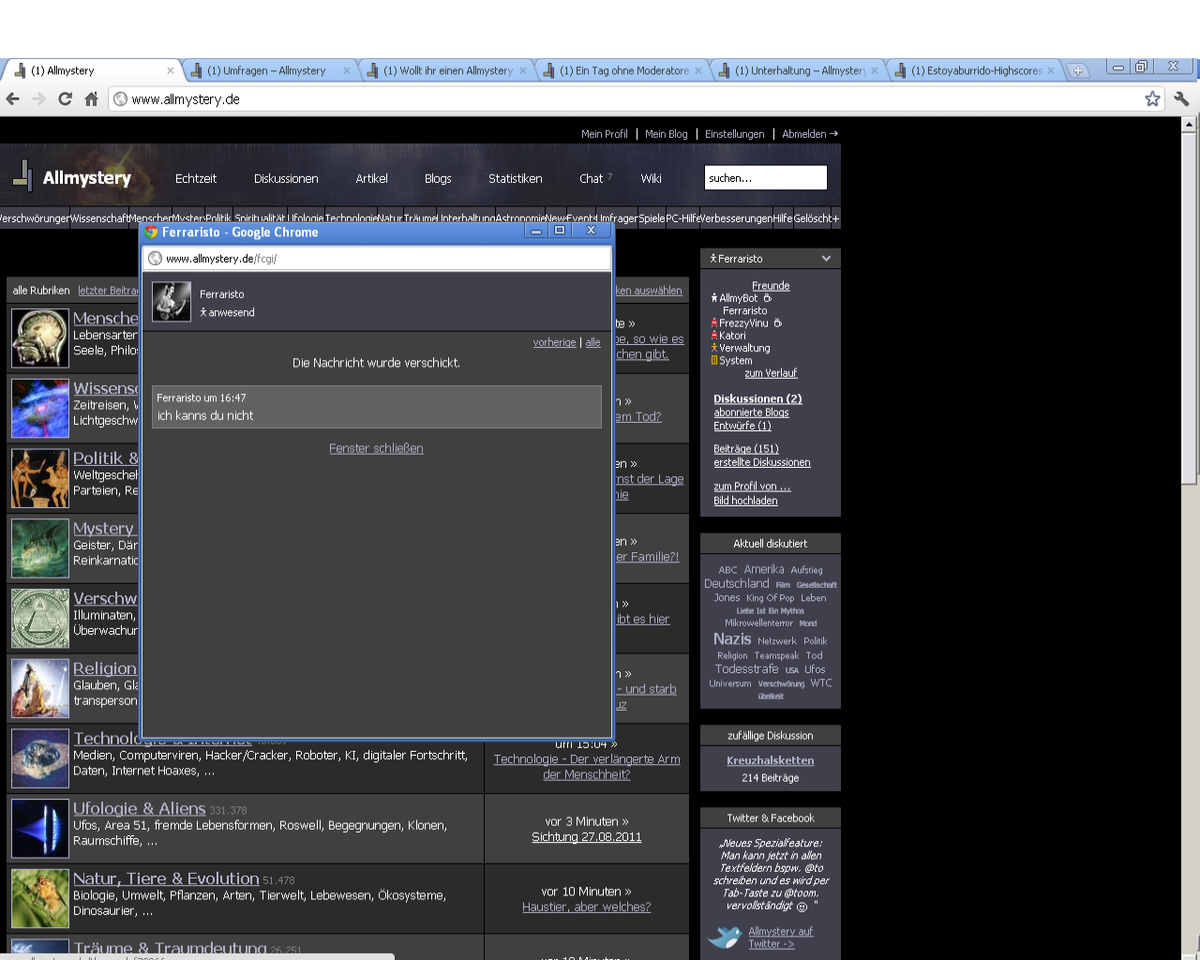Open the browser home page icon
Screen dimensions: 1200x960
(91, 99)
